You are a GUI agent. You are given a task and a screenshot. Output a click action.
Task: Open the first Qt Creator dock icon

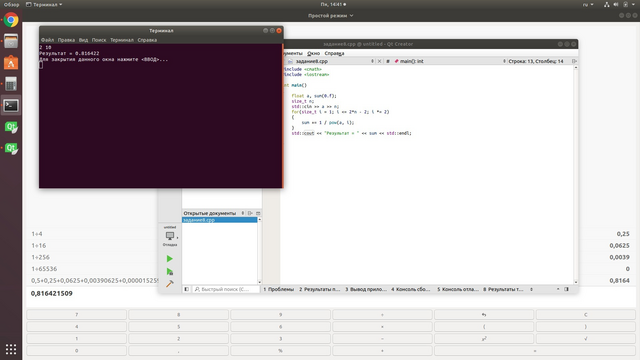click(11, 127)
